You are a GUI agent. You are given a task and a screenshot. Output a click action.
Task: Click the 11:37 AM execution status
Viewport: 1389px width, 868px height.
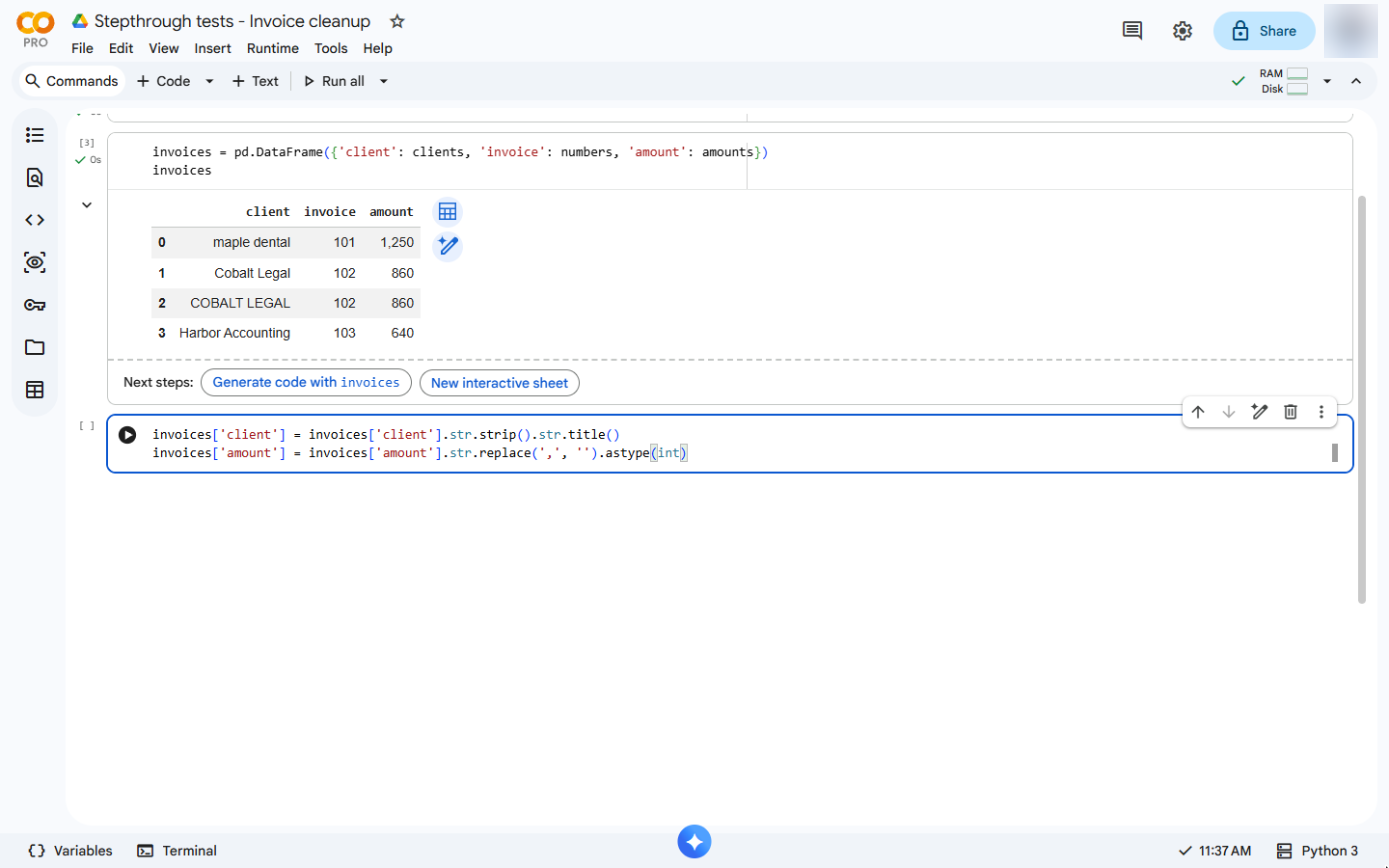click(1214, 851)
